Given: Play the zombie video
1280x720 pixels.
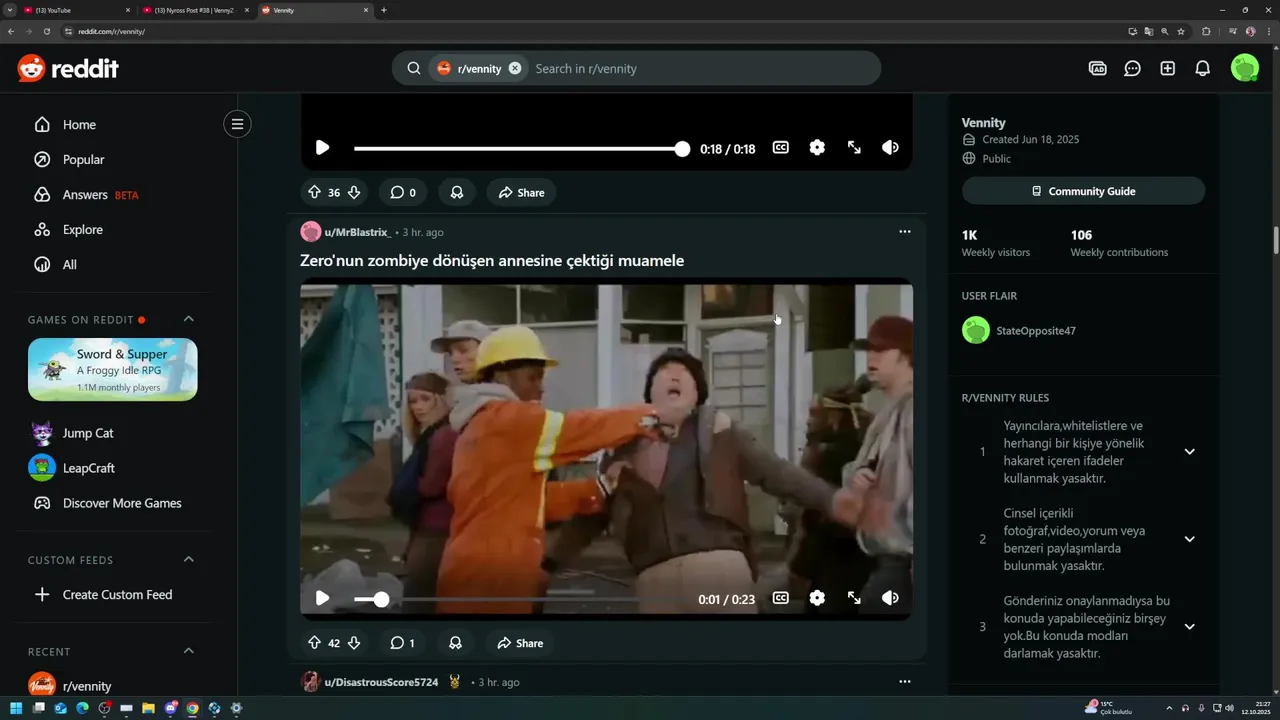Looking at the screenshot, I should click(x=322, y=598).
